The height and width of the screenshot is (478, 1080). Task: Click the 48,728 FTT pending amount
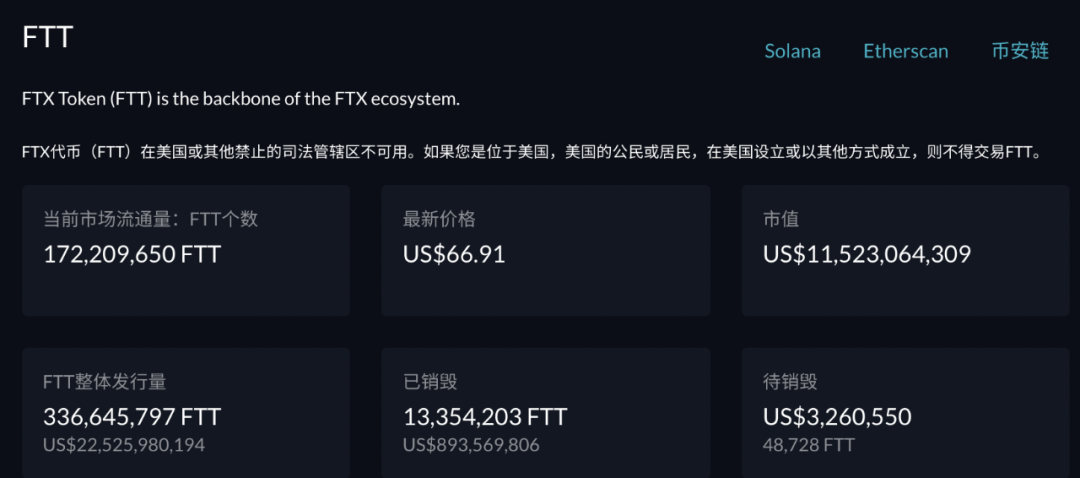[x=809, y=445]
